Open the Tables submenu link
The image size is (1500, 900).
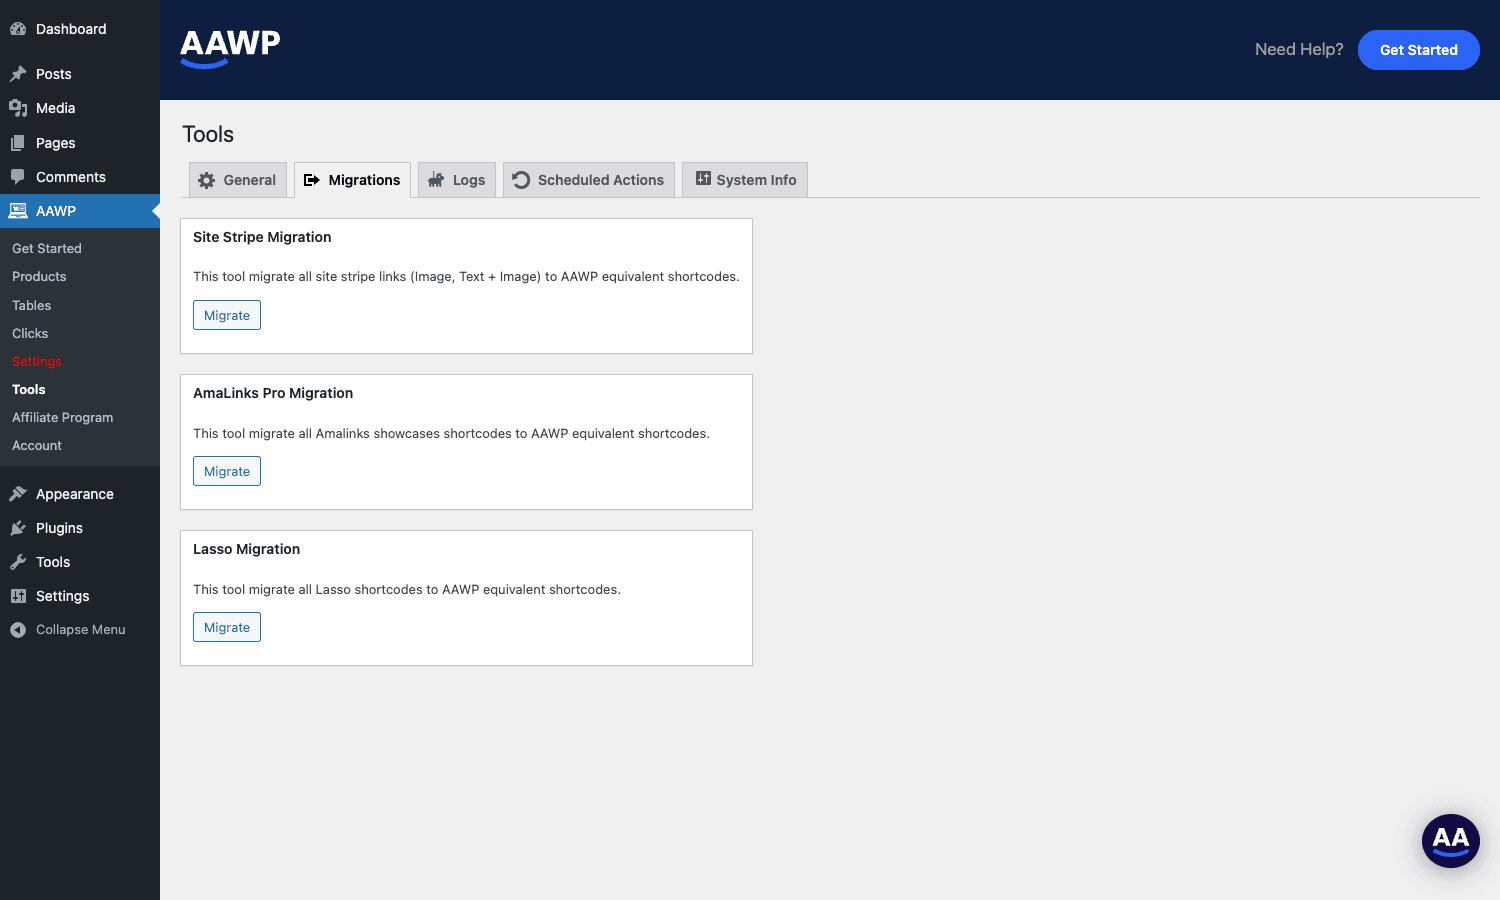32,305
